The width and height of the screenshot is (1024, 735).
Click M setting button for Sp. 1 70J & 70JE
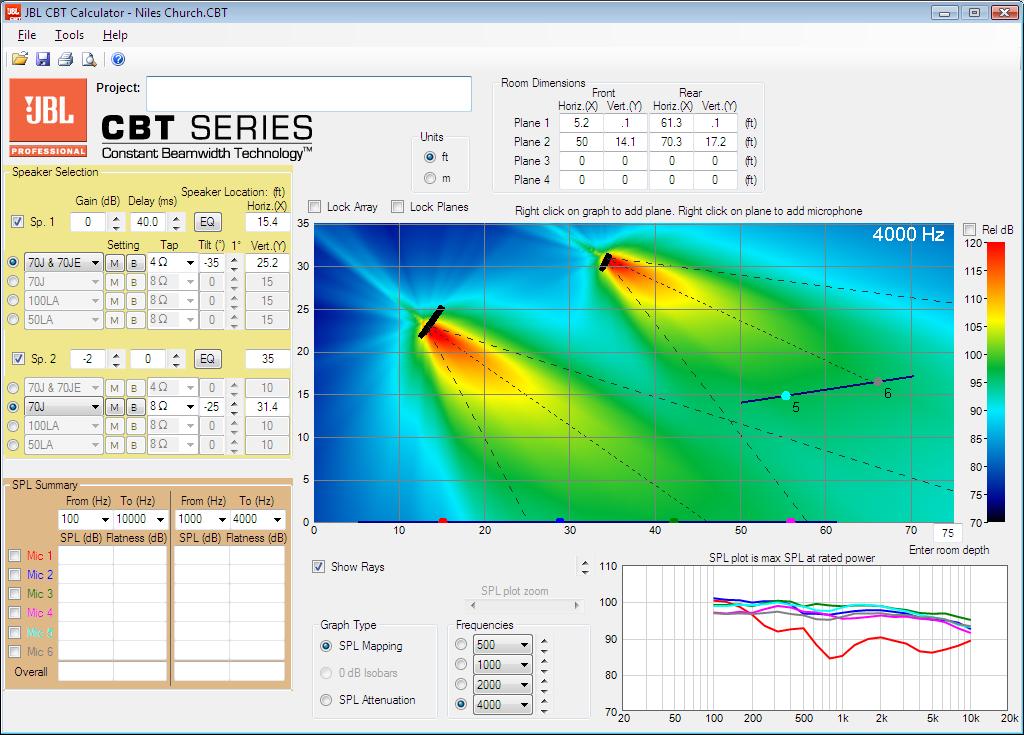coord(115,263)
